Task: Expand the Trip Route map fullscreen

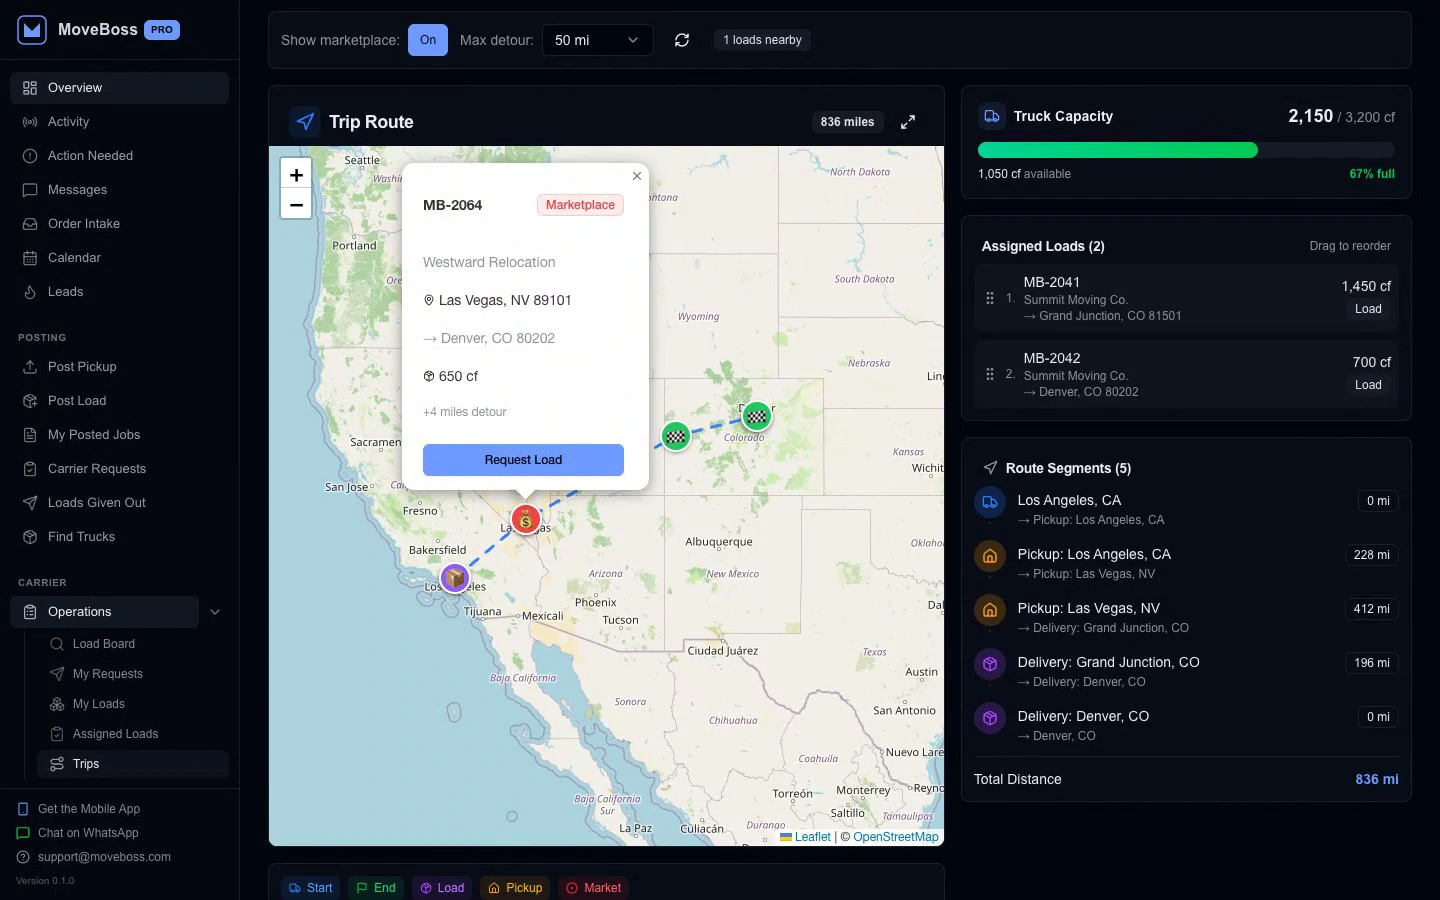Action: click(x=908, y=122)
